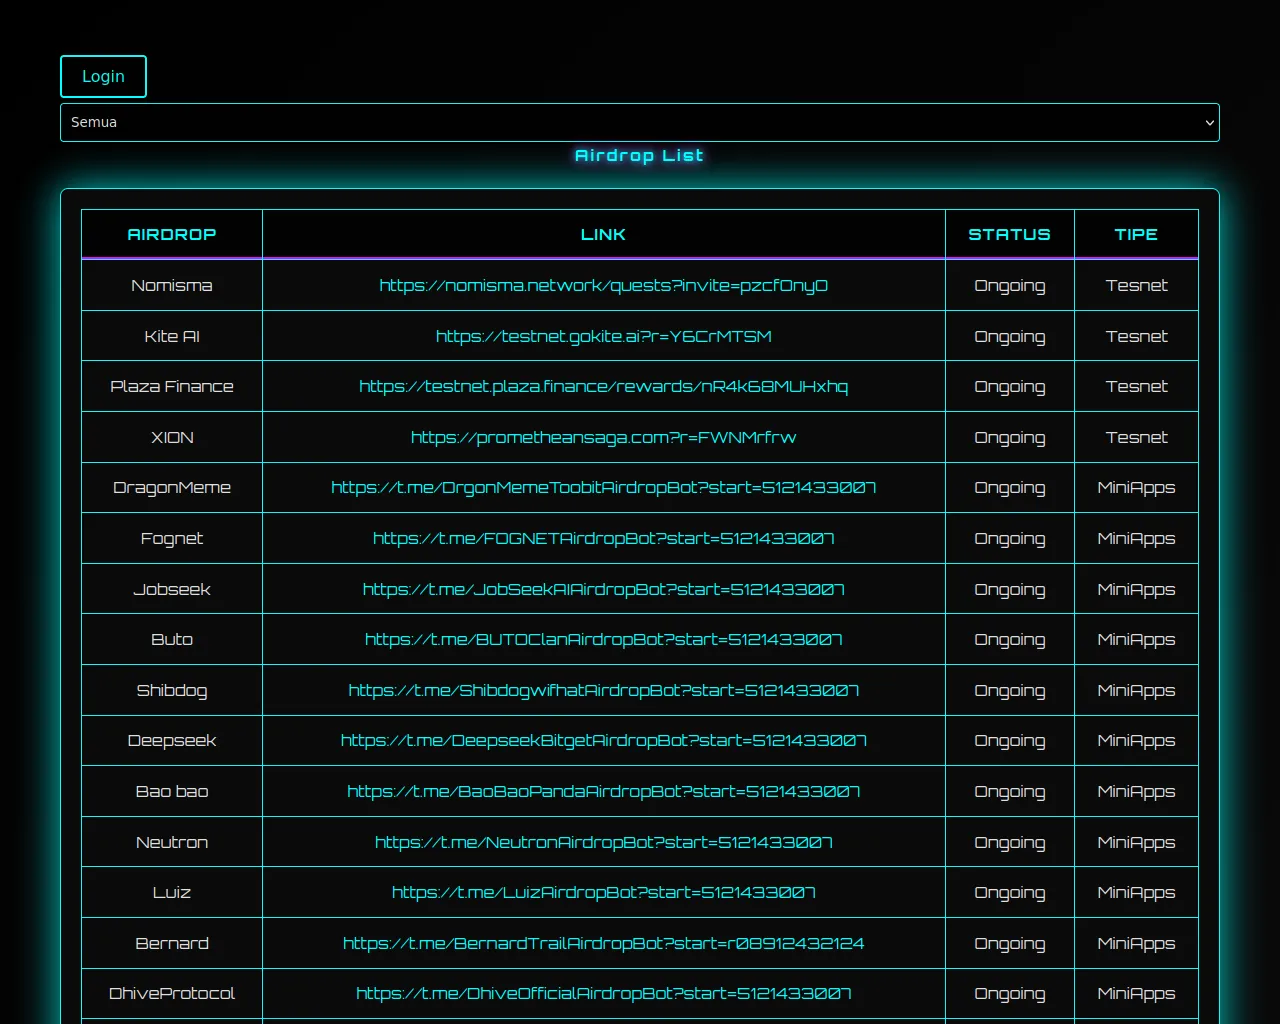
Task: Click MiniApps type in the Buto row
Action: pyautogui.click(x=1136, y=640)
